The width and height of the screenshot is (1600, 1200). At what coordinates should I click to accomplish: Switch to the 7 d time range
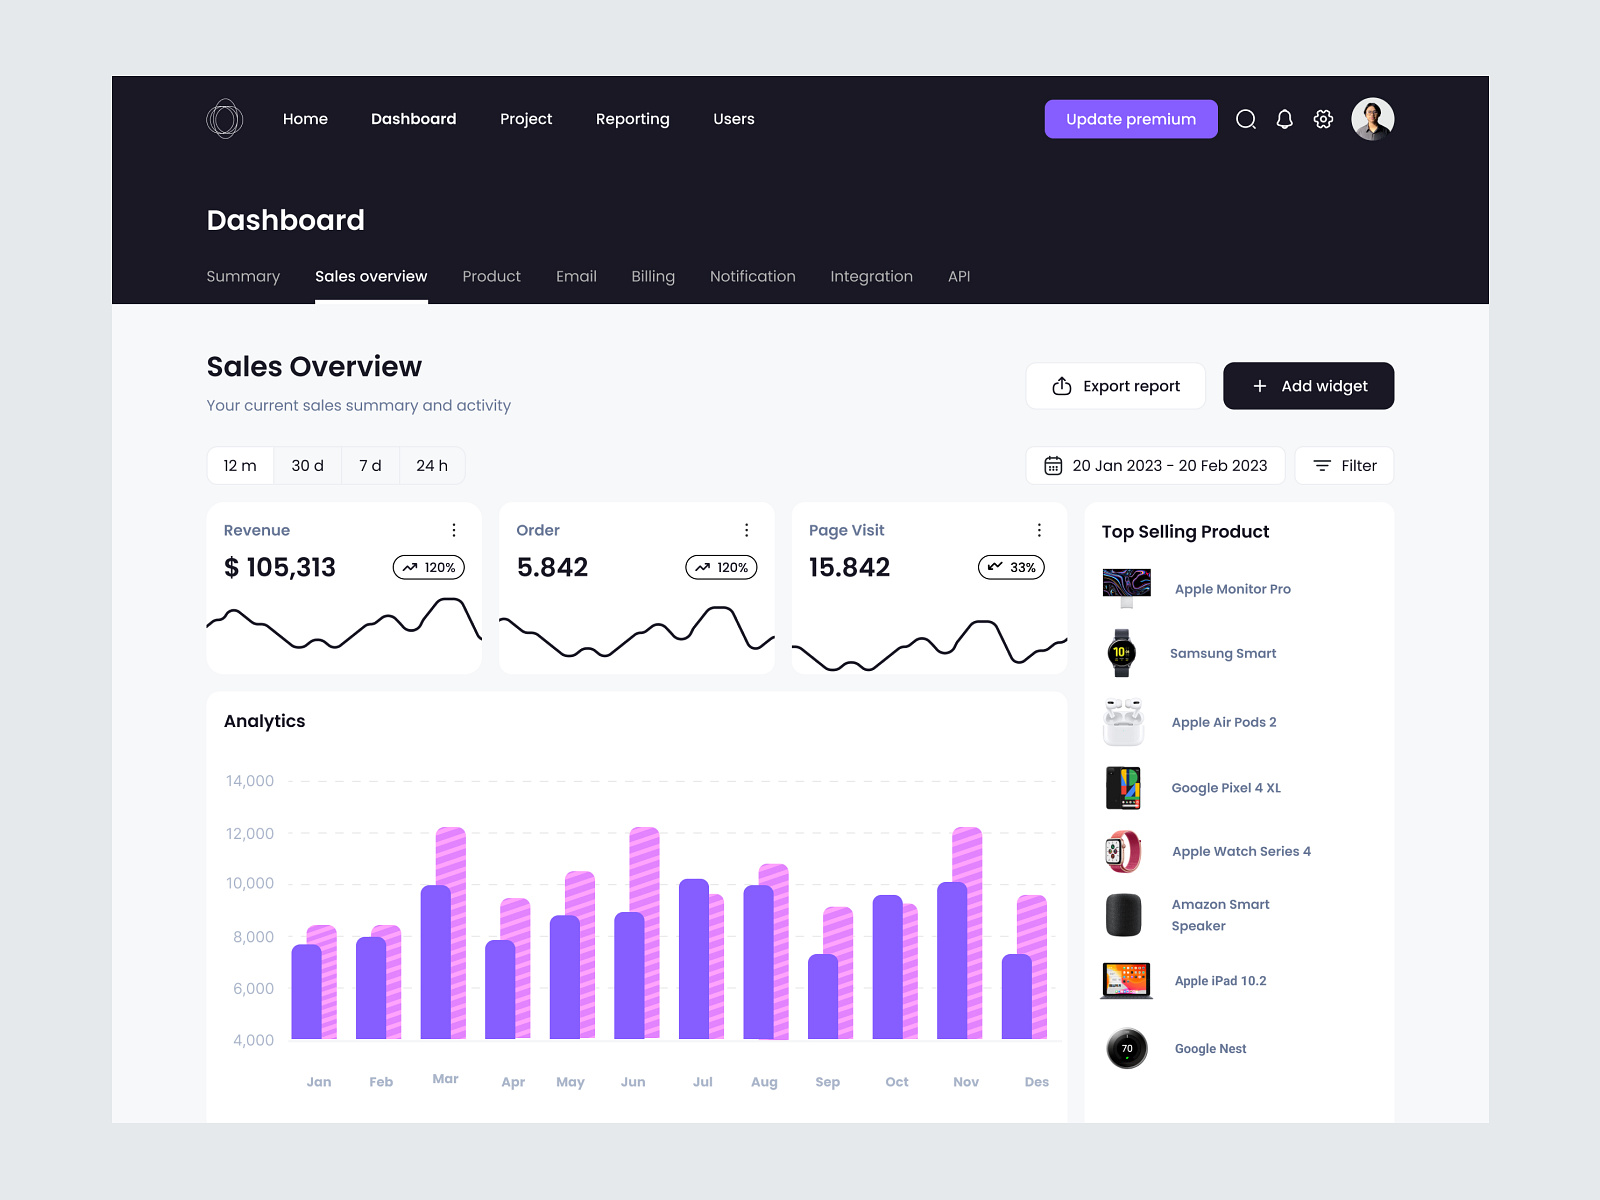[x=369, y=465]
